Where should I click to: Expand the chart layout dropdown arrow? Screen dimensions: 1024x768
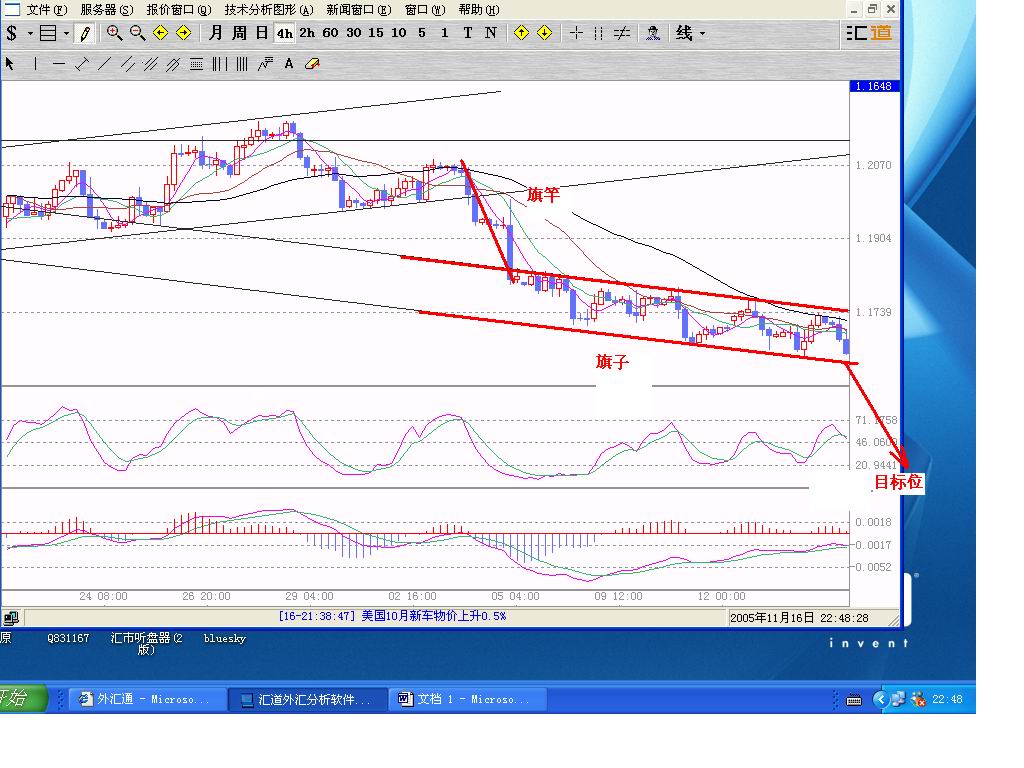(67, 33)
